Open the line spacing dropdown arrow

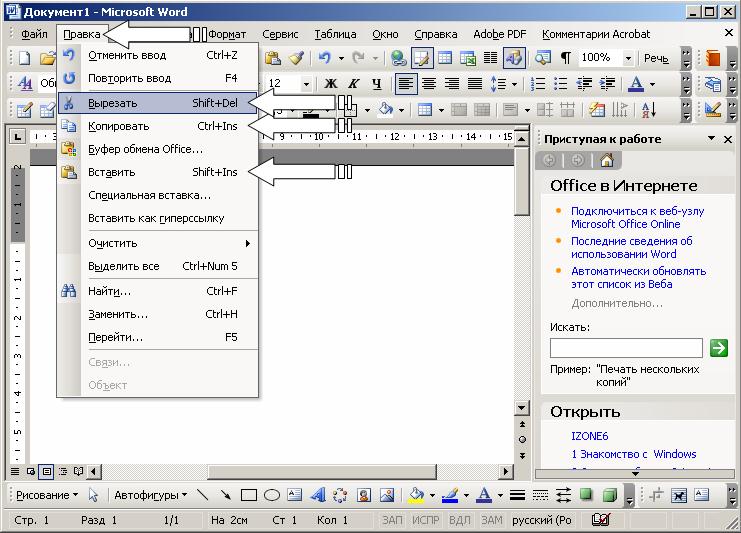[x=515, y=84]
